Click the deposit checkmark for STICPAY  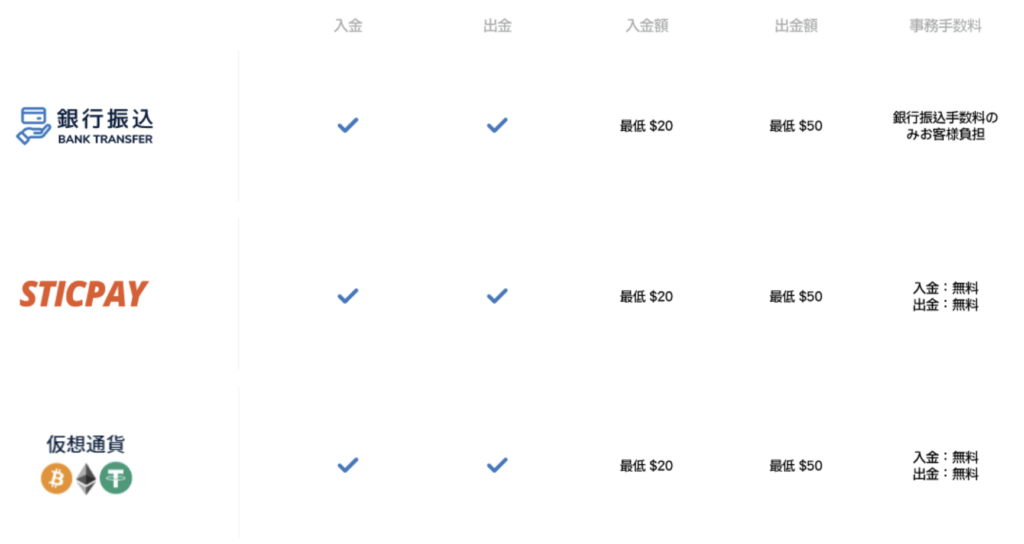click(347, 296)
